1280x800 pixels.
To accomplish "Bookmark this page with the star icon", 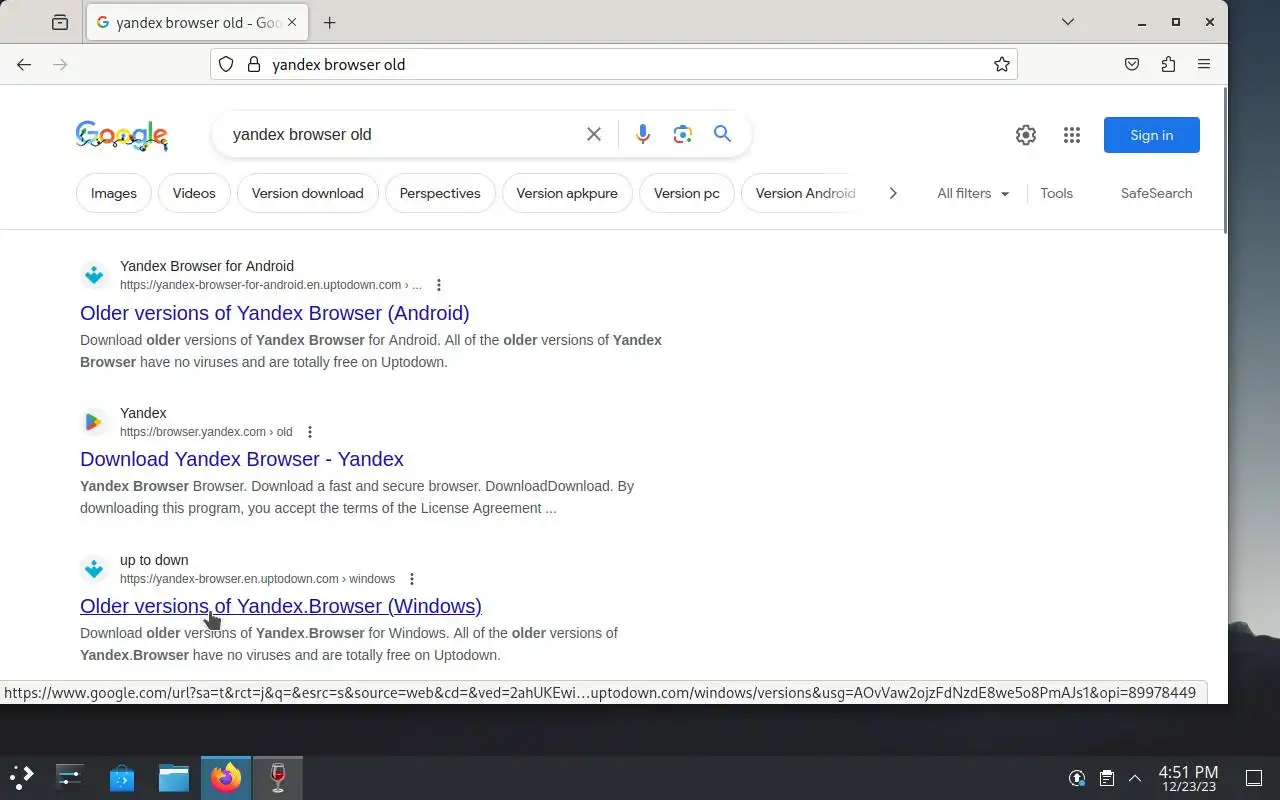I will [1001, 64].
